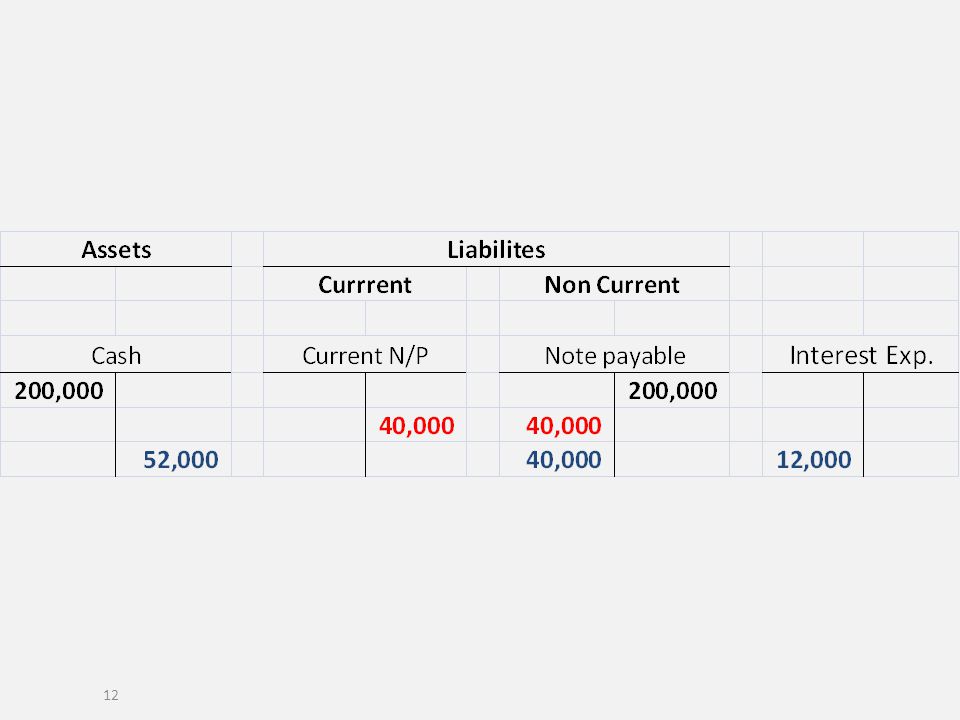Select the Current N/P account title

tap(365, 355)
